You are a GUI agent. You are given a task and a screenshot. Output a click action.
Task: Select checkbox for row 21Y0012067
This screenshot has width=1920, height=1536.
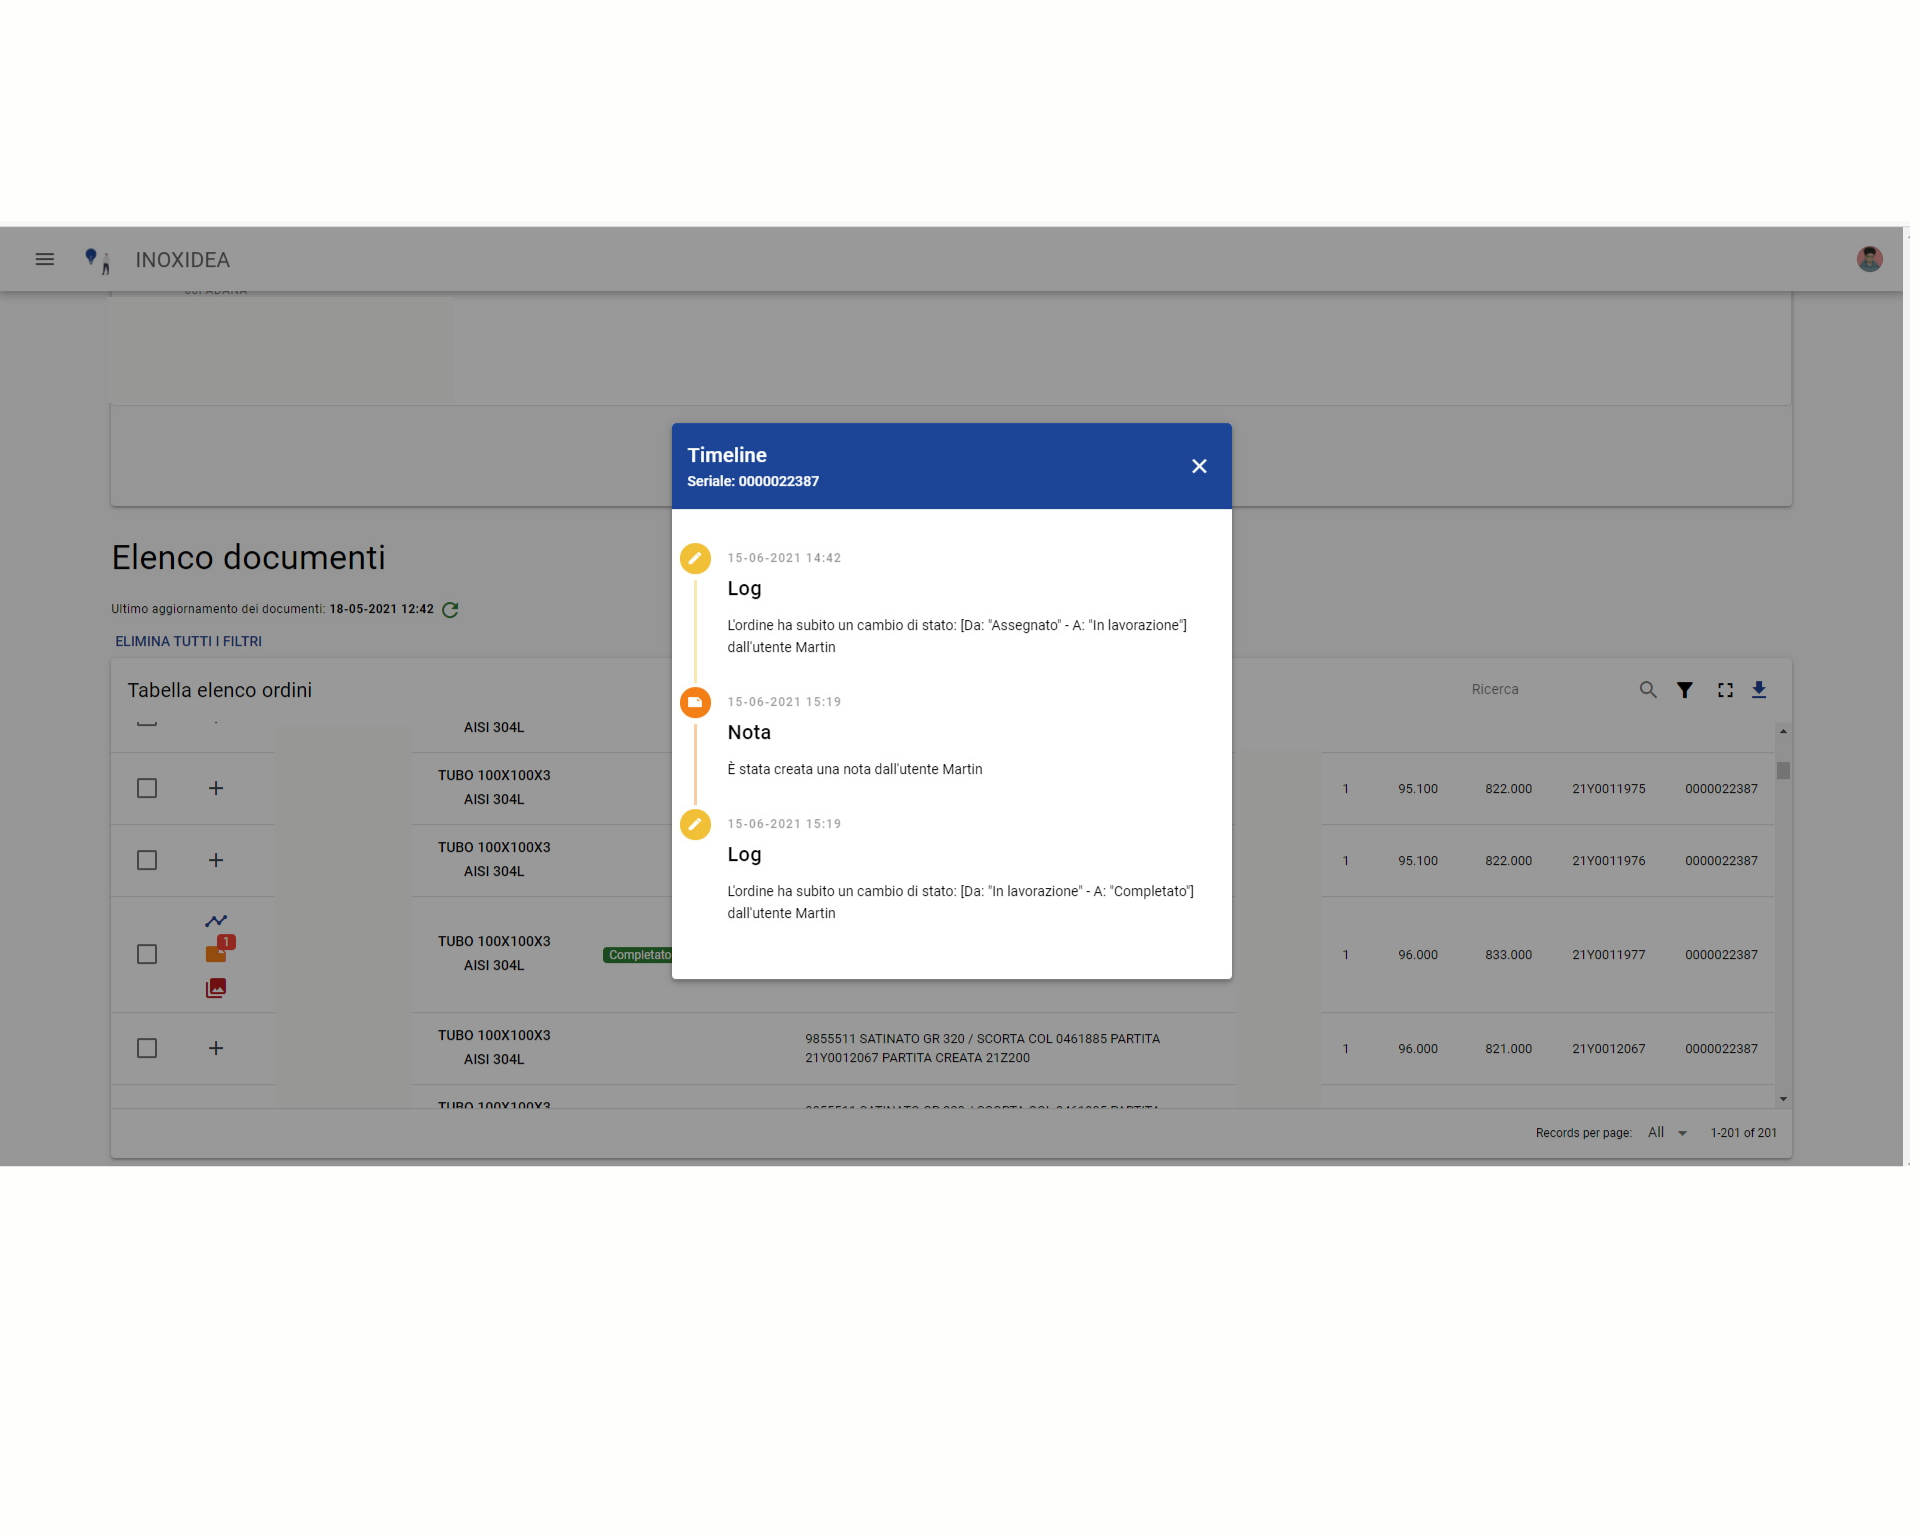pyautogui.click(x=147, y=1048)
